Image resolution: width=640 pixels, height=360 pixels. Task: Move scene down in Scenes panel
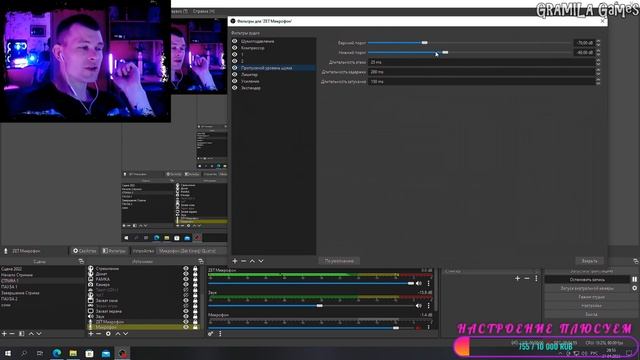pos(39,333)
